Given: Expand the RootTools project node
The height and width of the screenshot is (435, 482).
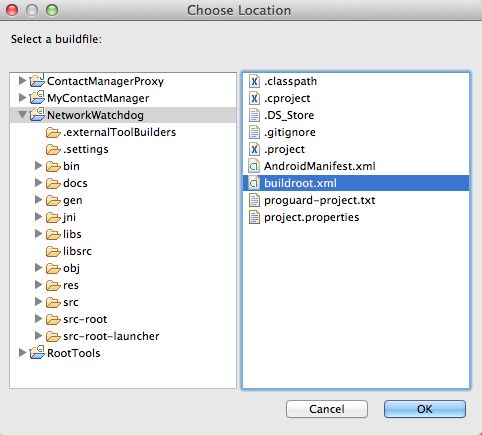Looking at the screenshot, I should pos(22,353).
